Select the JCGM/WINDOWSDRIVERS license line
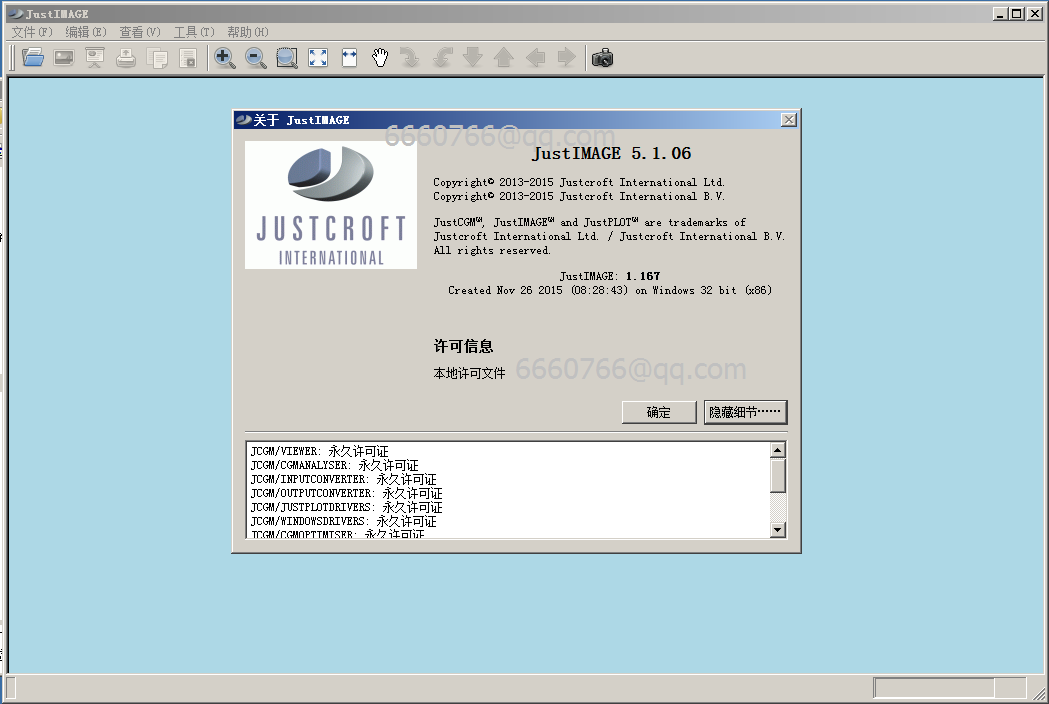This screenshot has height=704, width=1049. pyautogui.click(x=343, y=521)
